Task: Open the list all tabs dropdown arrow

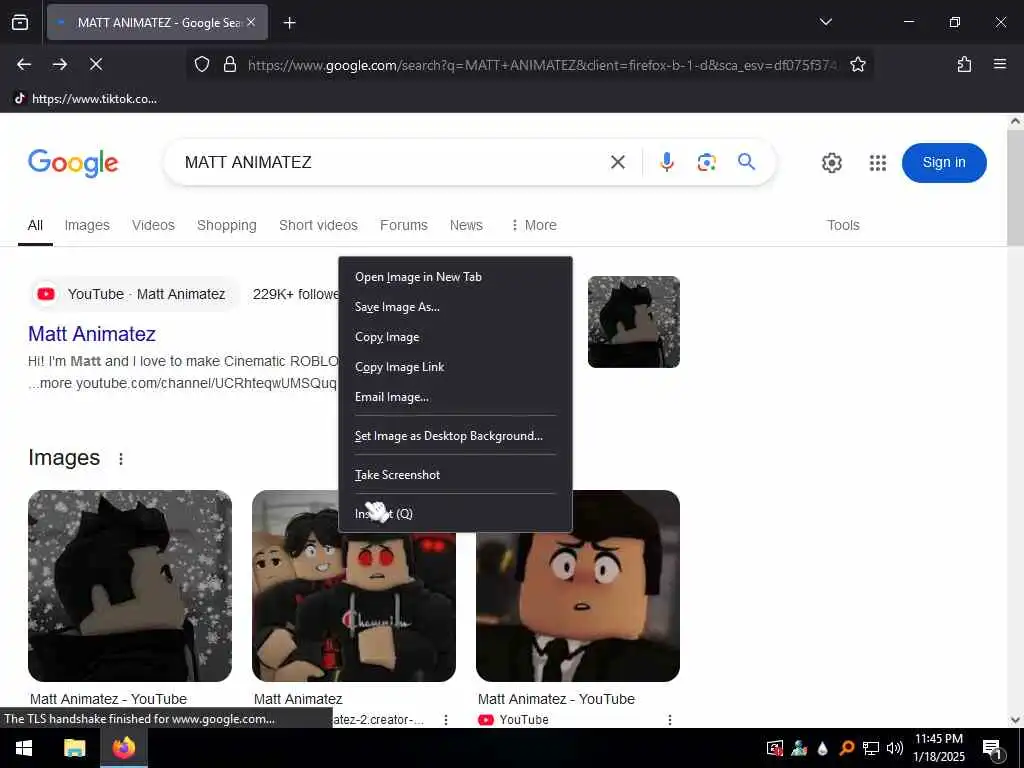Action: 825,22
